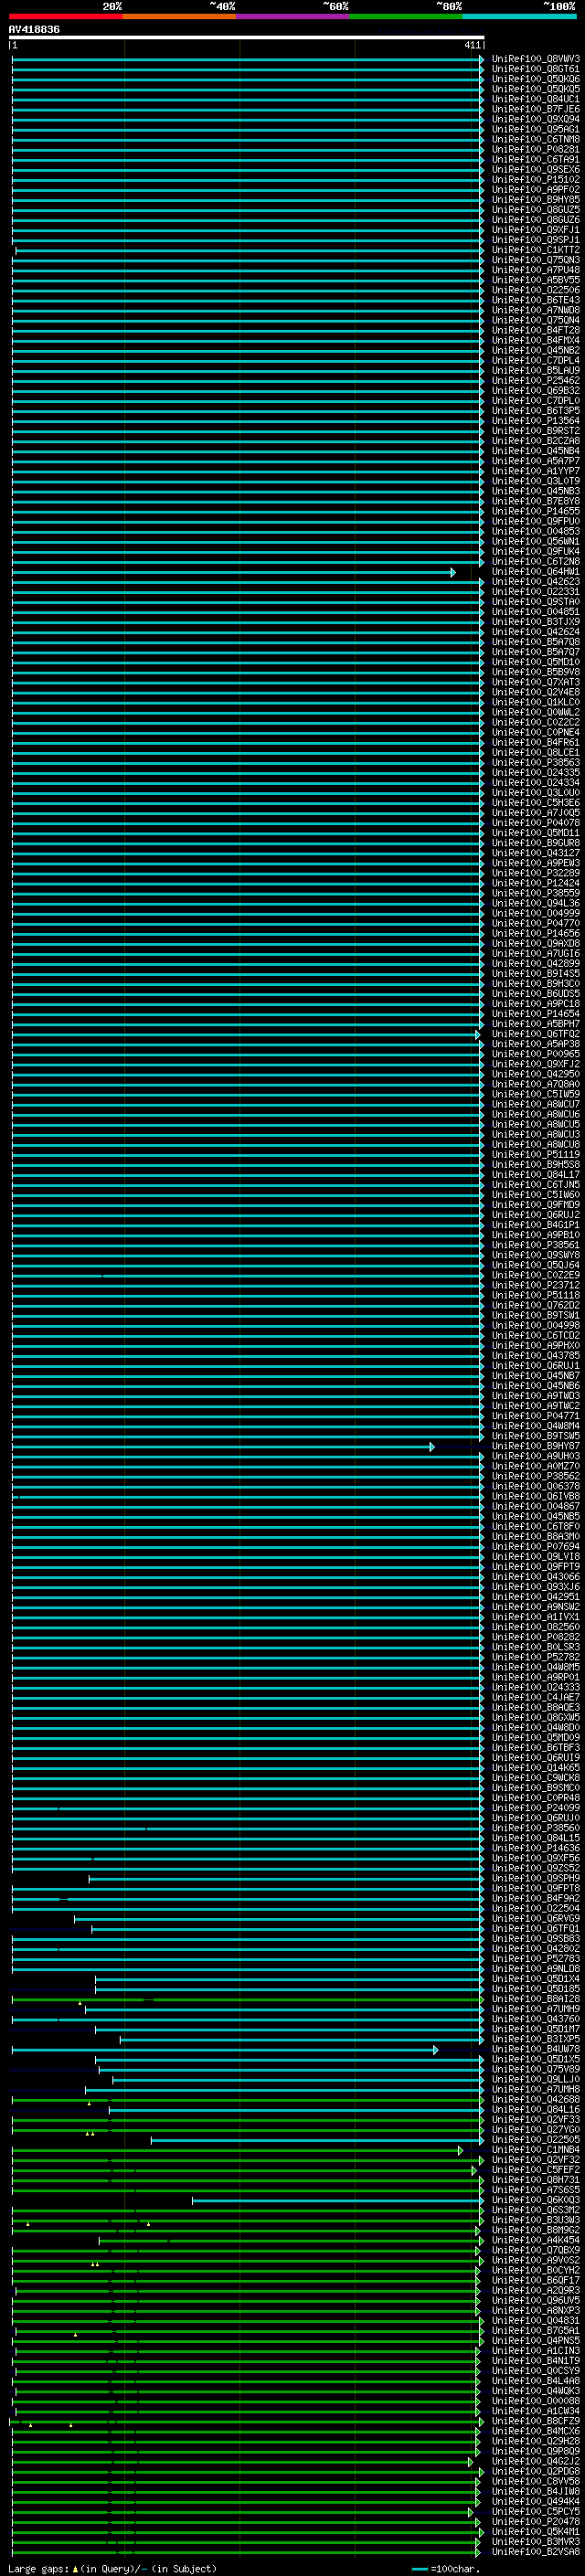This screenshot has height=2576, width=585.
Task: Select hit label UniRef100_C1KTT2
Action: click(x=536, y=250)
